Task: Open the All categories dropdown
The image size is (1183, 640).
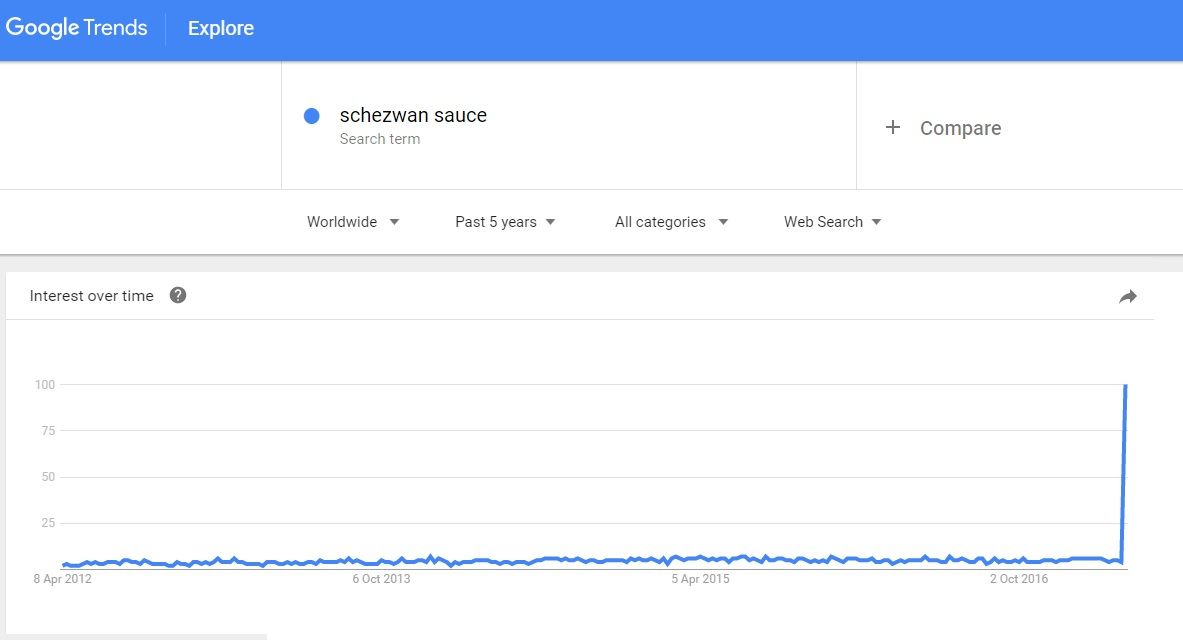Action: [x=671, y=222]
